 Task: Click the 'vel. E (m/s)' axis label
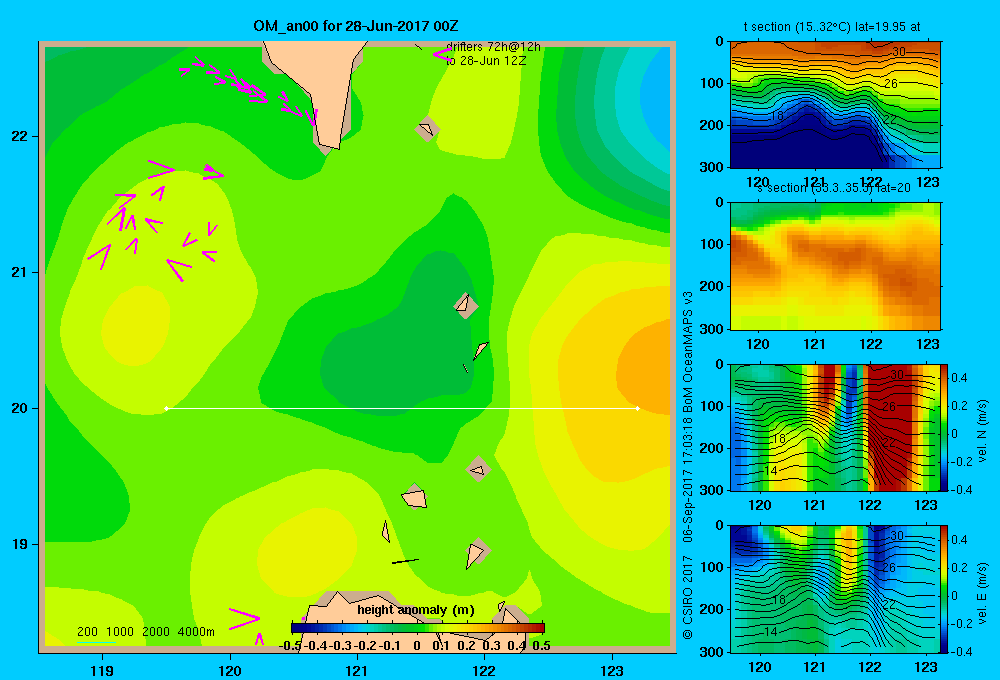982,593
